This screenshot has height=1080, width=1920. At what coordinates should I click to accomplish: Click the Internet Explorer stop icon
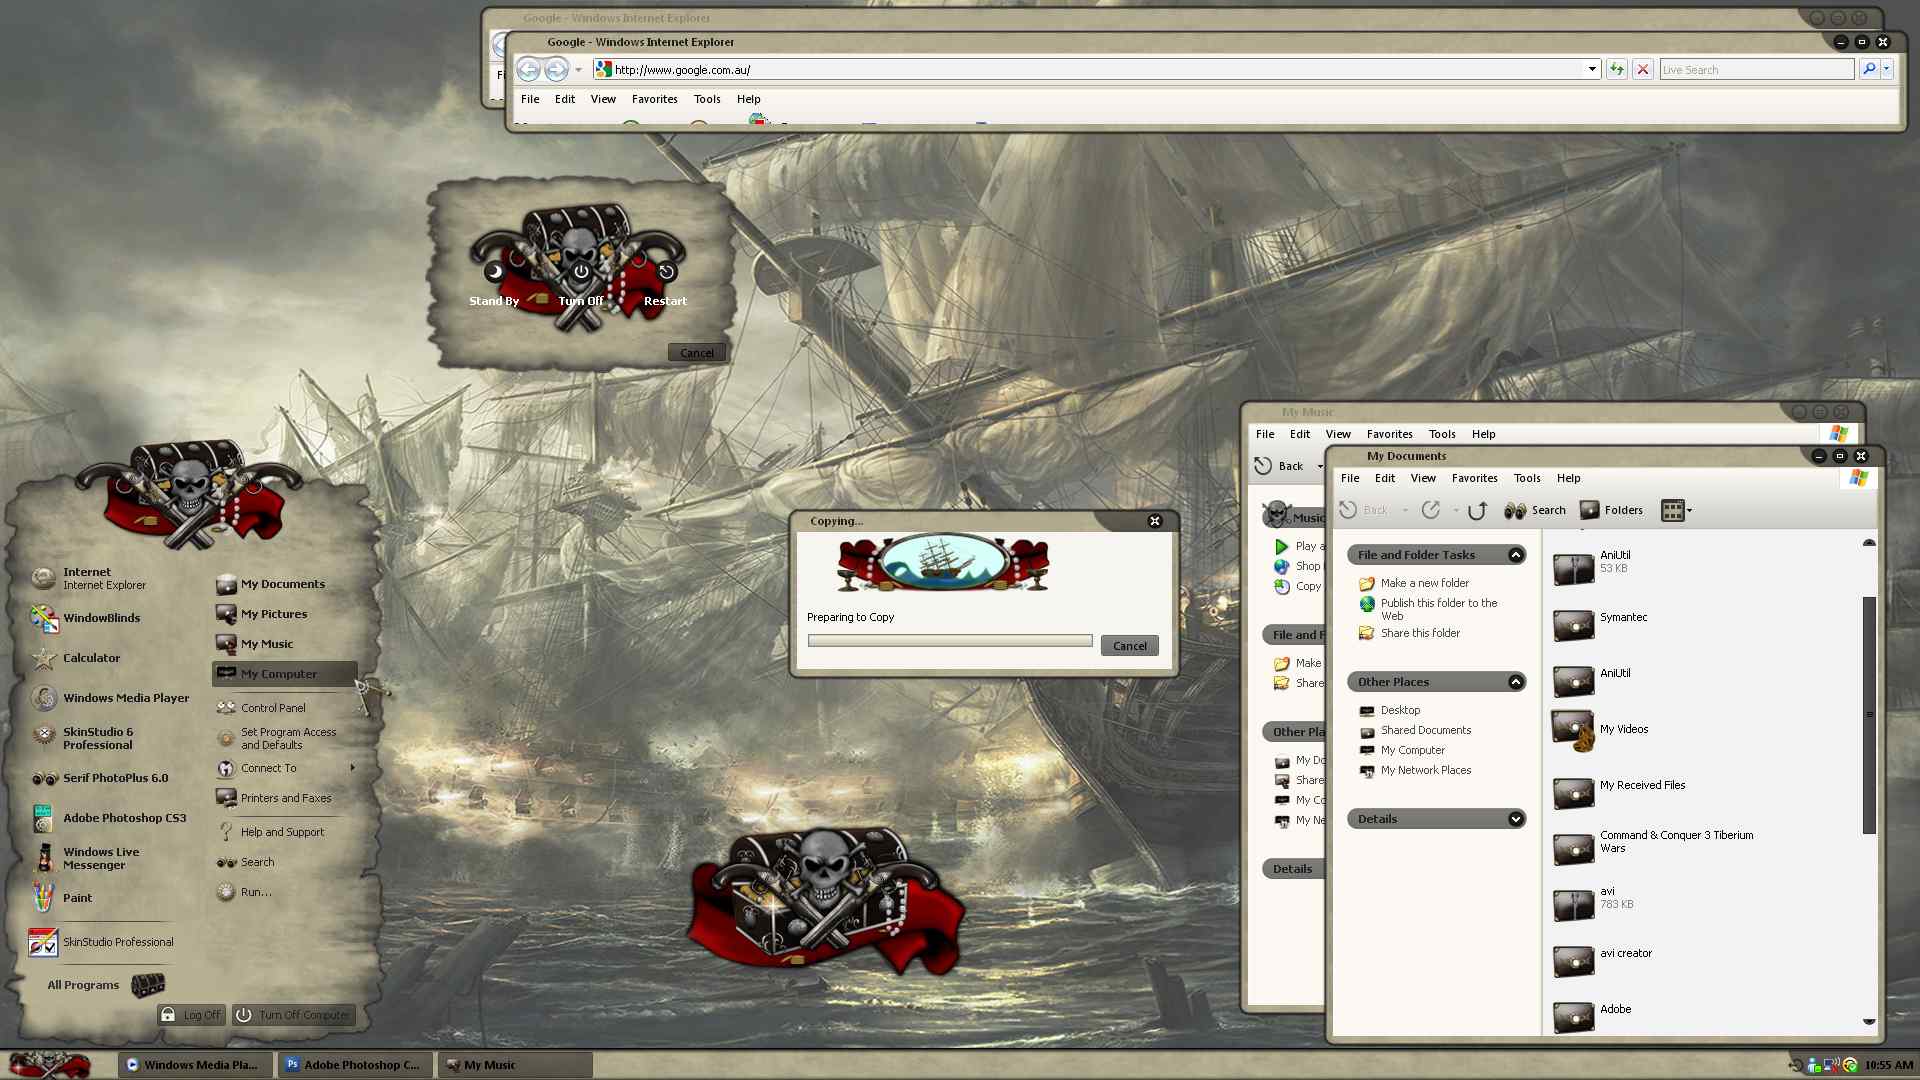(x=1642, y=70)
